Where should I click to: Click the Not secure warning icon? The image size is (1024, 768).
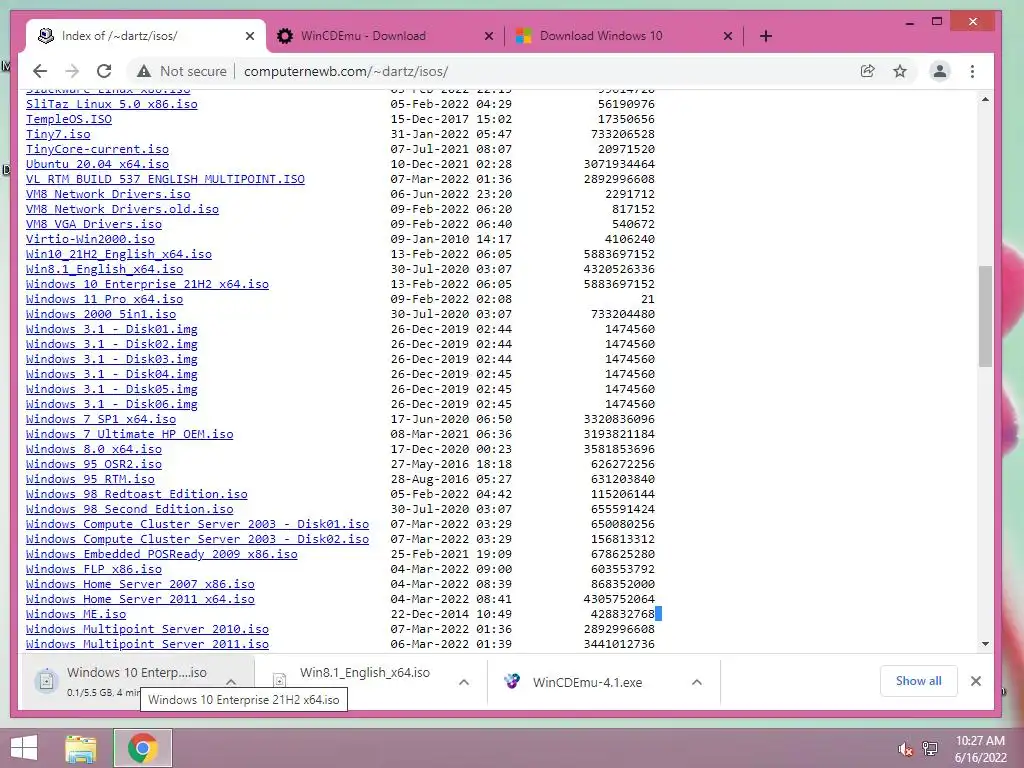144,71
